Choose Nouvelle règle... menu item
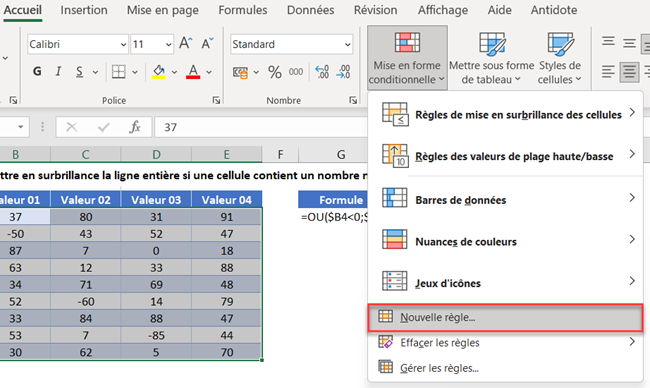The image size is (650, 388). [505, 318]
